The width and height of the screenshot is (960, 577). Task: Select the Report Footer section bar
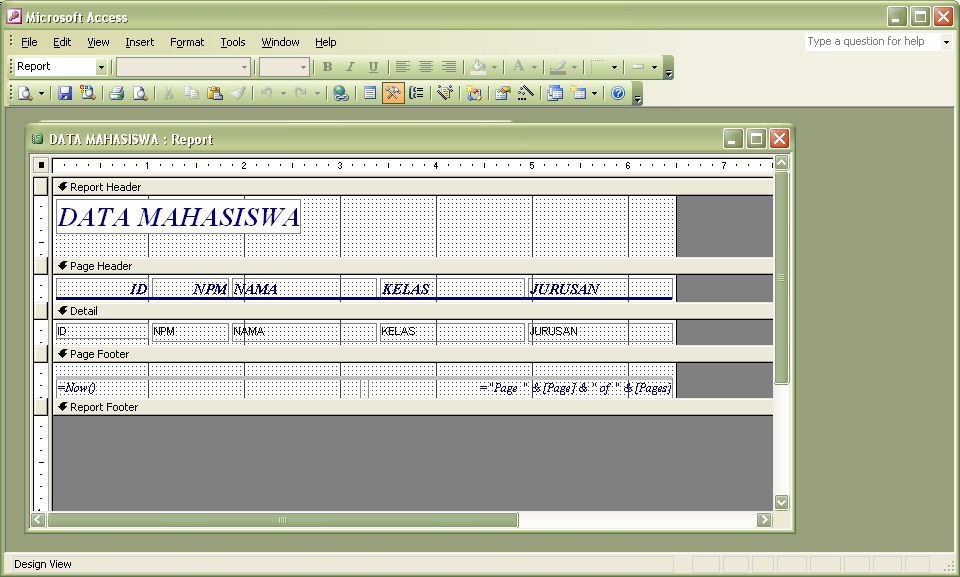(413, 407)
